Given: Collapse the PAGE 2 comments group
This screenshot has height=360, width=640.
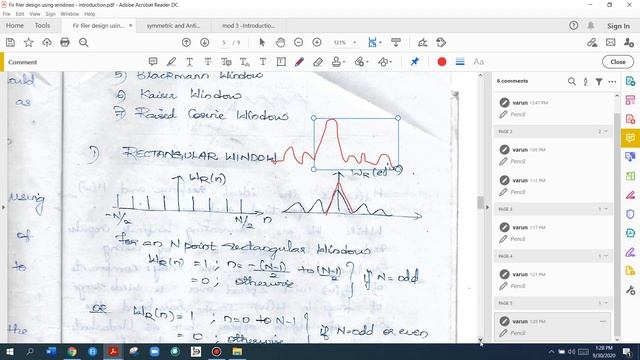Looking at the screenshot, I should click(x=606, y=131).
